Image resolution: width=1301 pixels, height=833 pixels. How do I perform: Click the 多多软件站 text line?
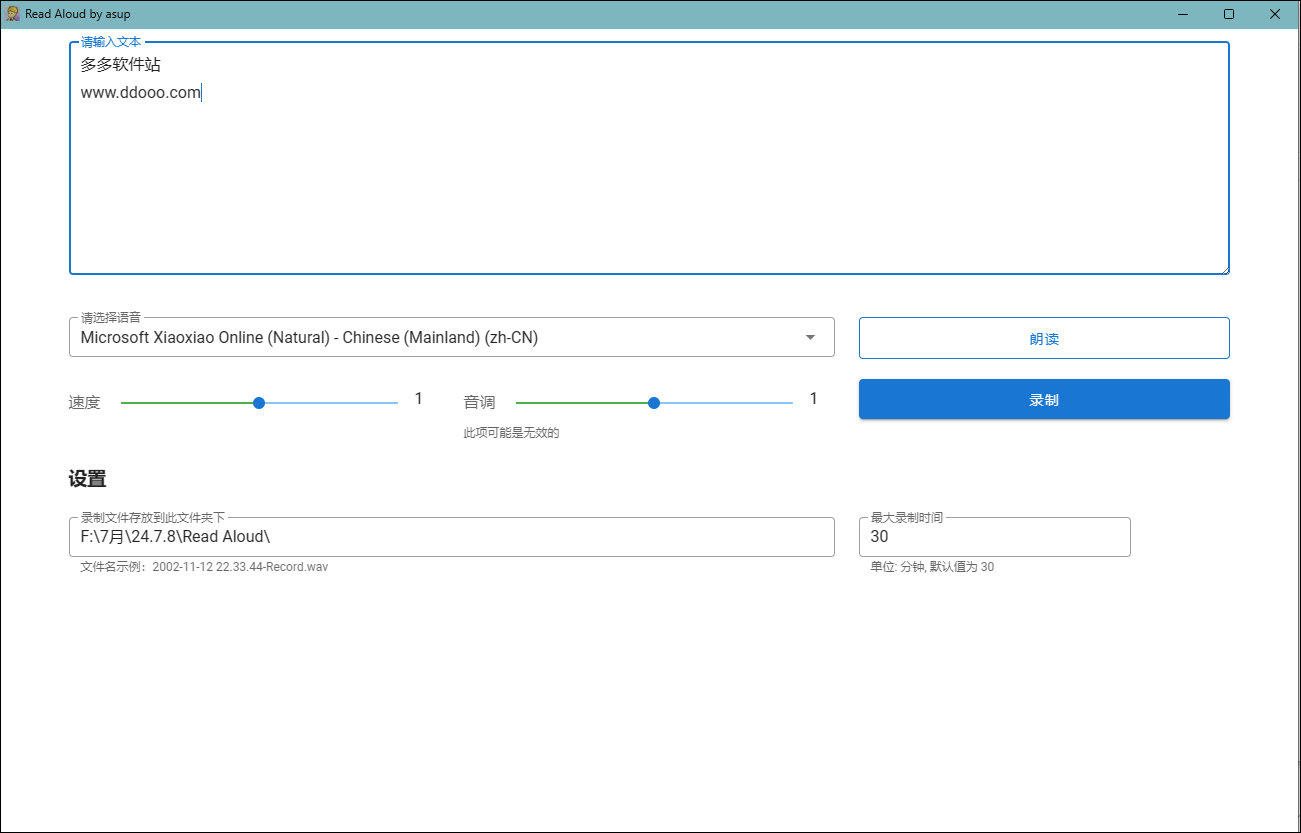[x=121, y=65]
